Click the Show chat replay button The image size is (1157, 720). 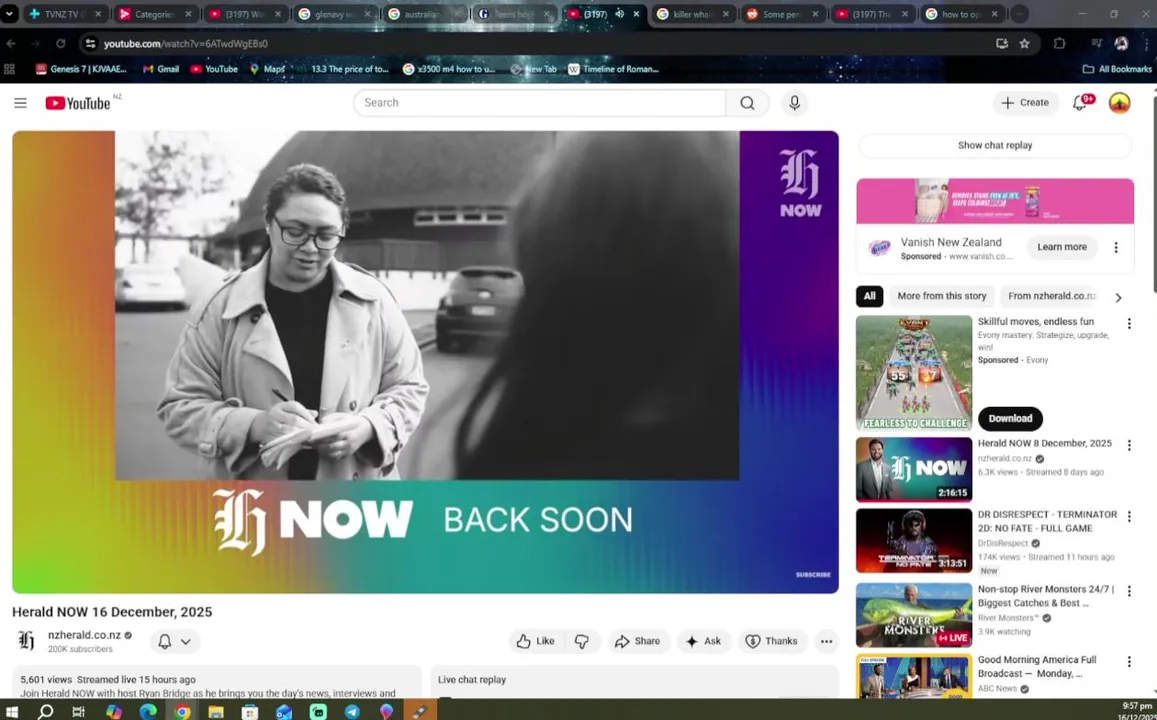995,145
